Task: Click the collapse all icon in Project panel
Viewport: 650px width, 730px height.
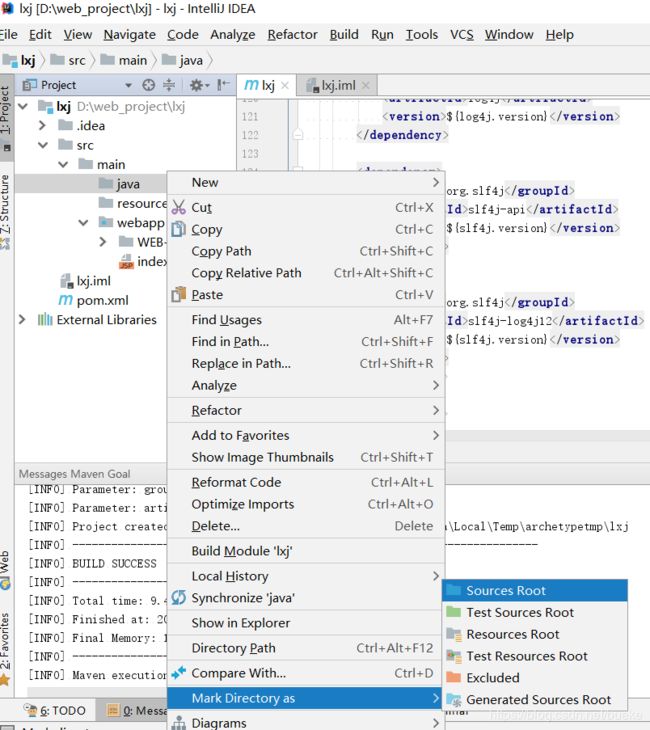Action: coord(169,85)
